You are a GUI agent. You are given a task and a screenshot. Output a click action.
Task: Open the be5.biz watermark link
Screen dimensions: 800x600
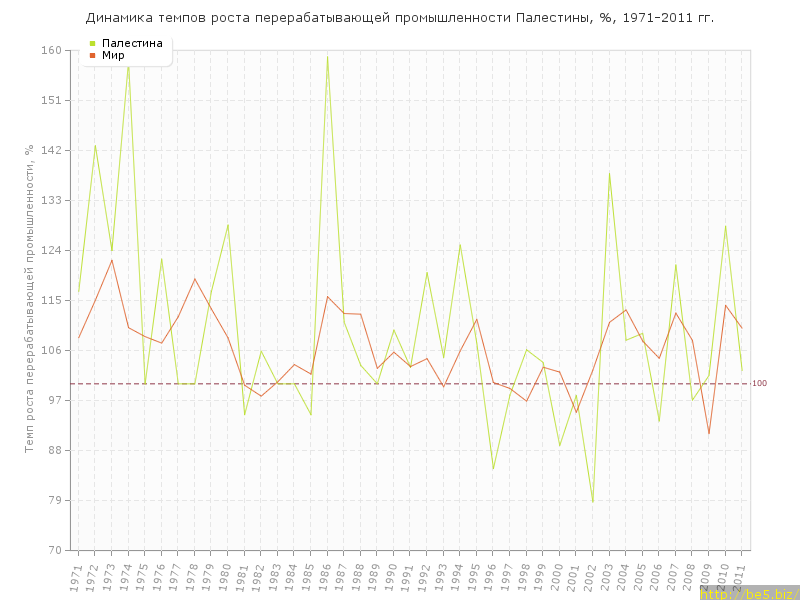point(748,593)
